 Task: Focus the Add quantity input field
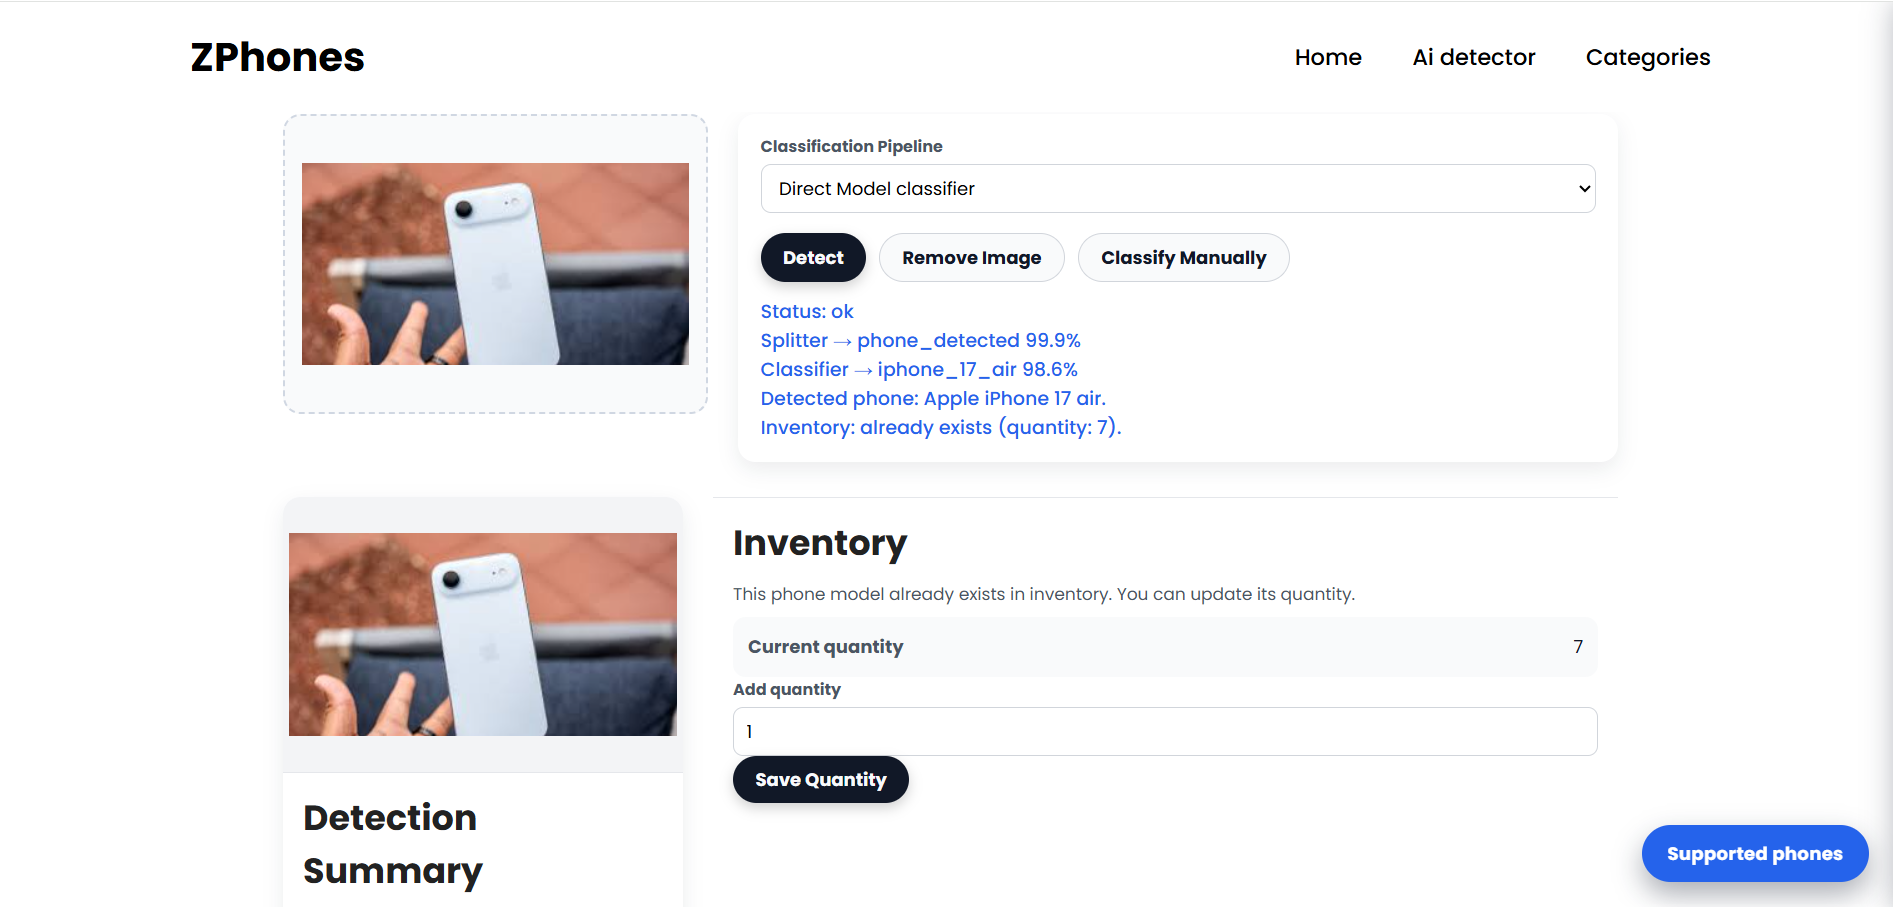pos(1164,732)
